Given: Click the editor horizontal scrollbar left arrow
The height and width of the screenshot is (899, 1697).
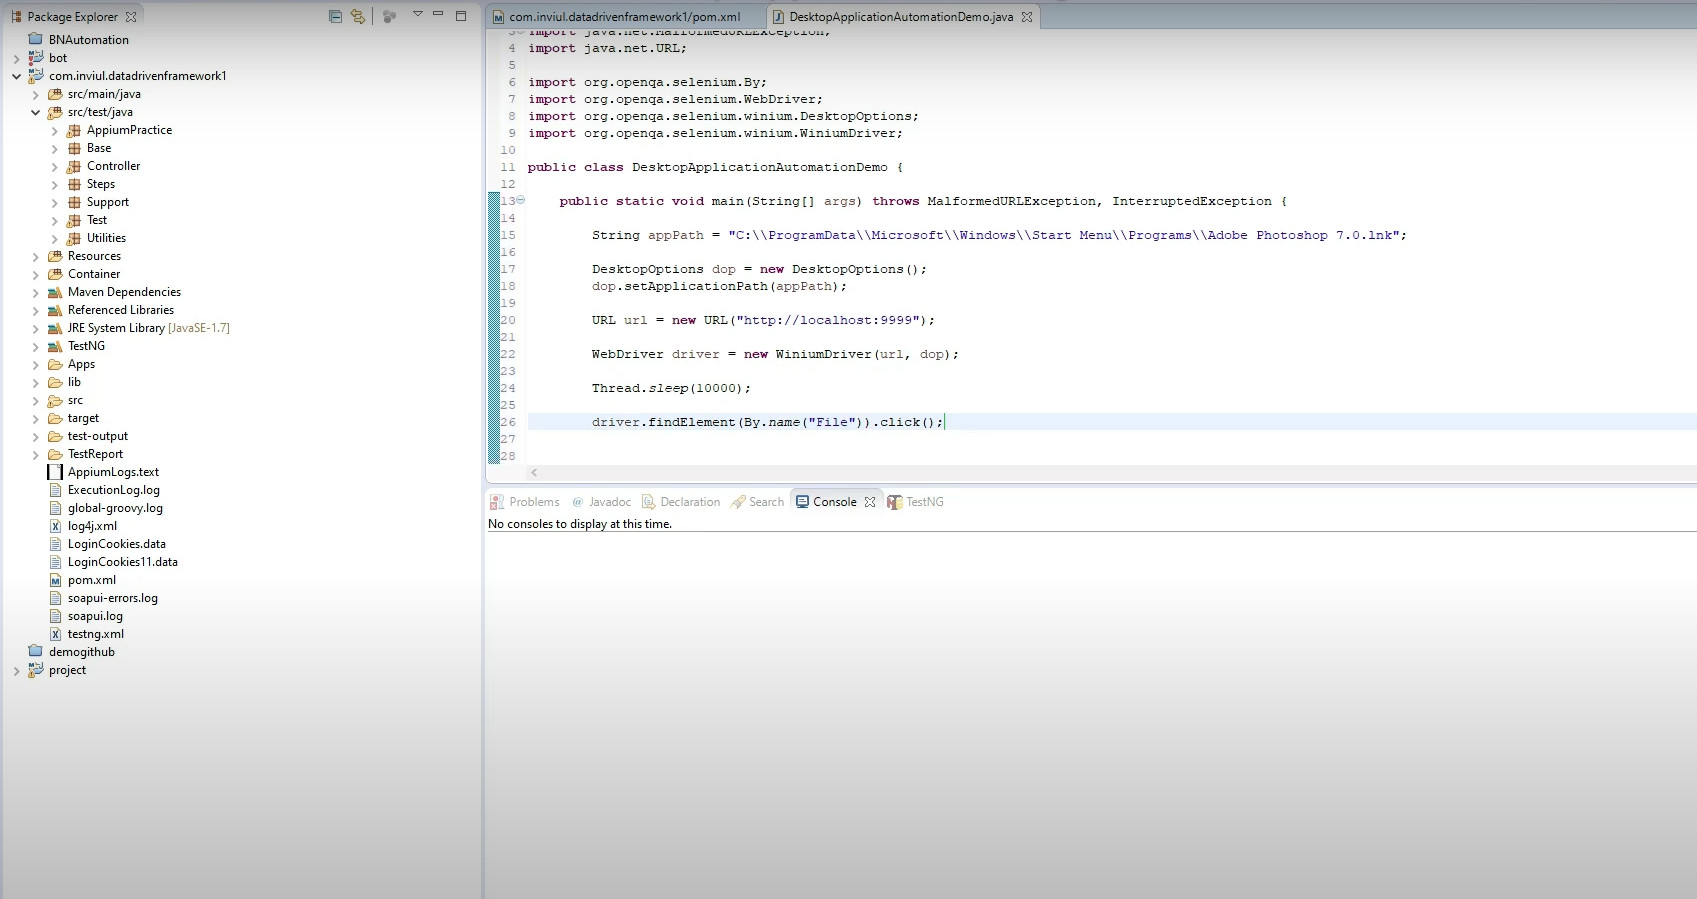Looking at the screenshot, I should (534, 473).
